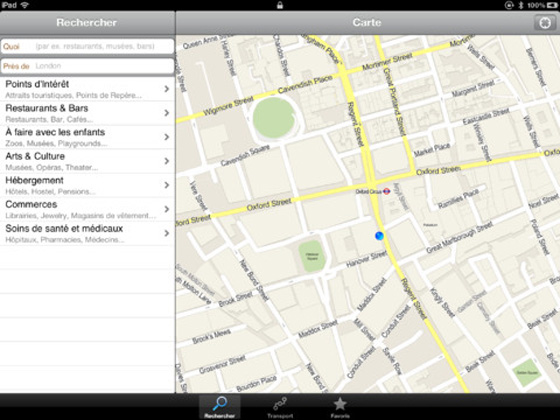Open Restaurants & Bars category
Viewport: 560px width, 420px height.
[x=88, y=113]
